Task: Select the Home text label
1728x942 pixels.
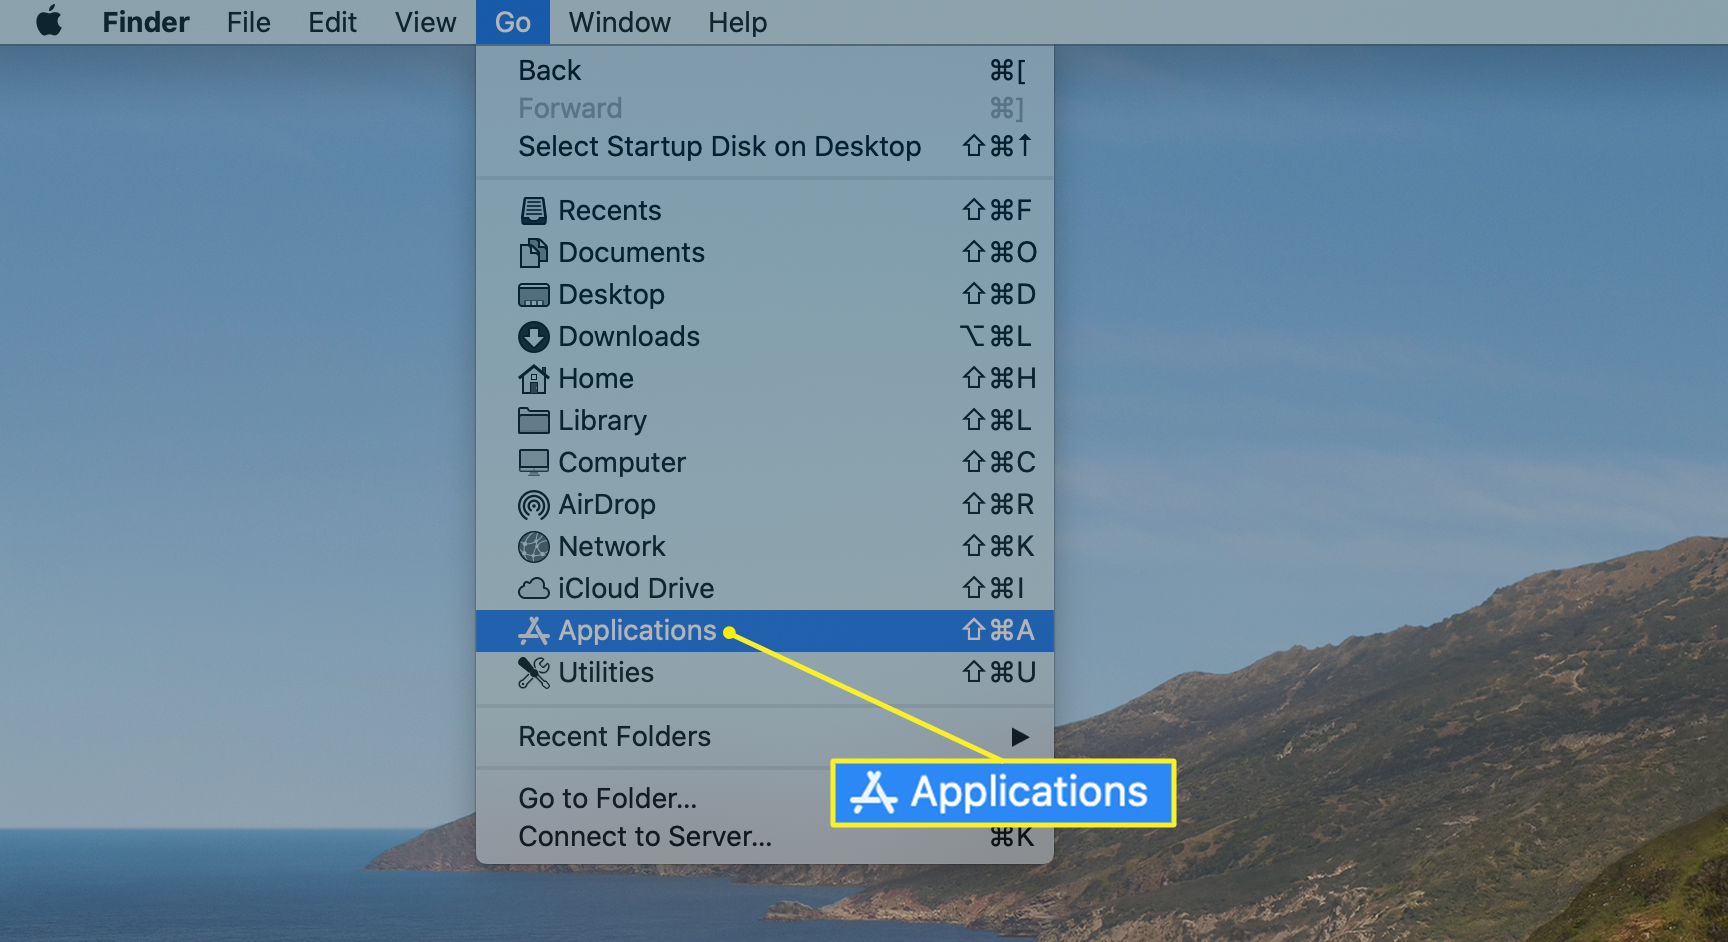Action: (596, 378)
